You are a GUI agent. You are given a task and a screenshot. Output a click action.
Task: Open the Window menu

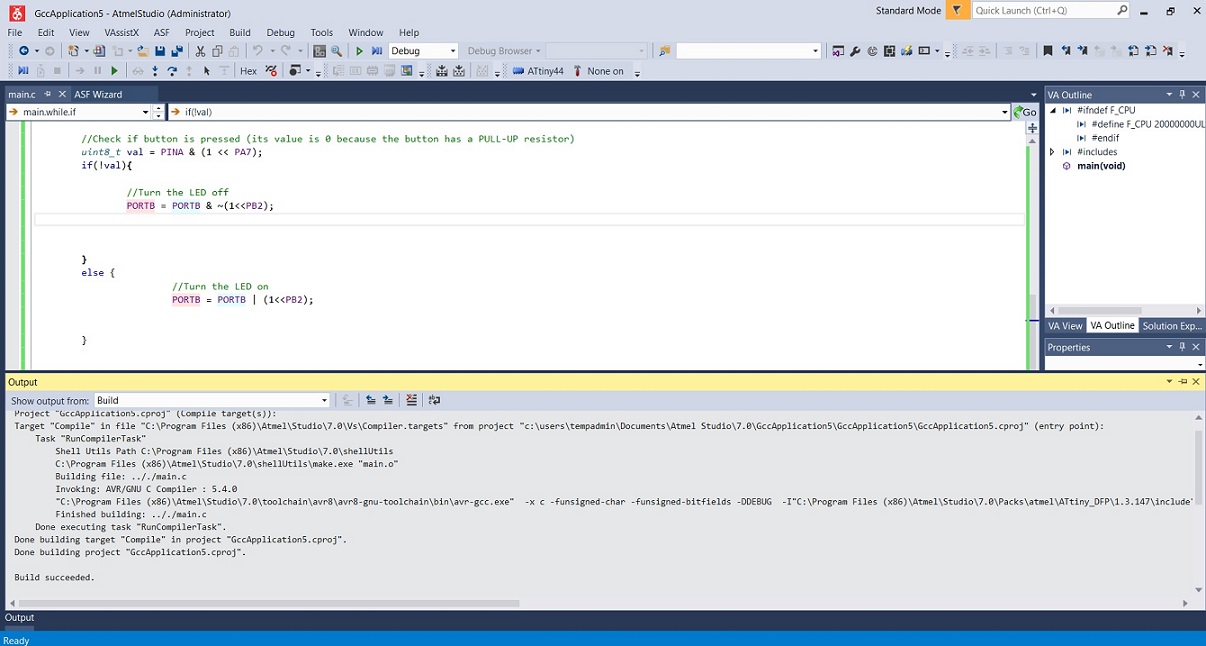click(366, 32)
